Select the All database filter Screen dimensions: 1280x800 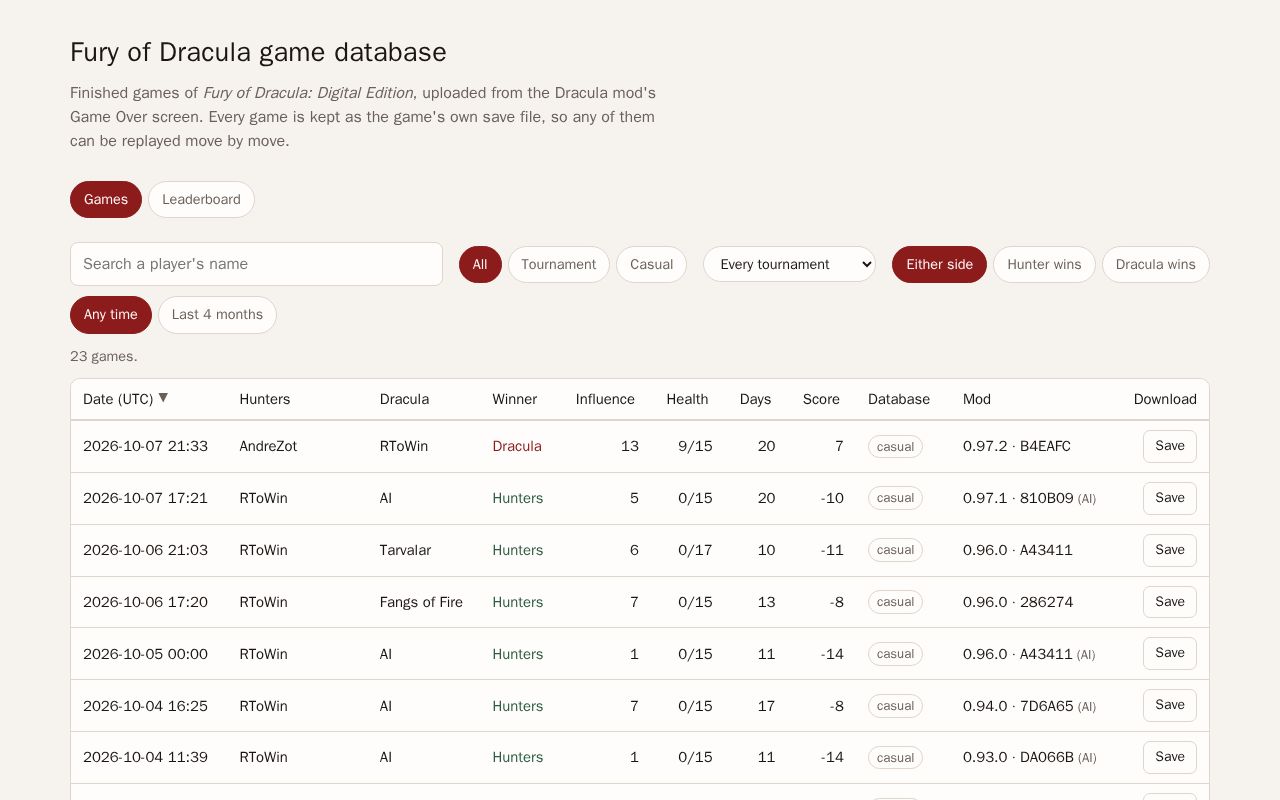(480, 264)
